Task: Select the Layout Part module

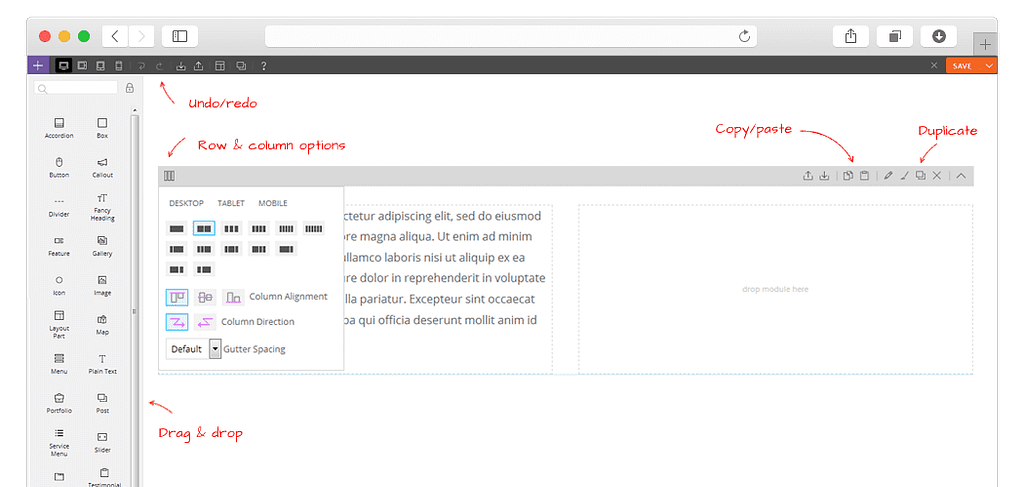Action: click(x=59, y=324)
